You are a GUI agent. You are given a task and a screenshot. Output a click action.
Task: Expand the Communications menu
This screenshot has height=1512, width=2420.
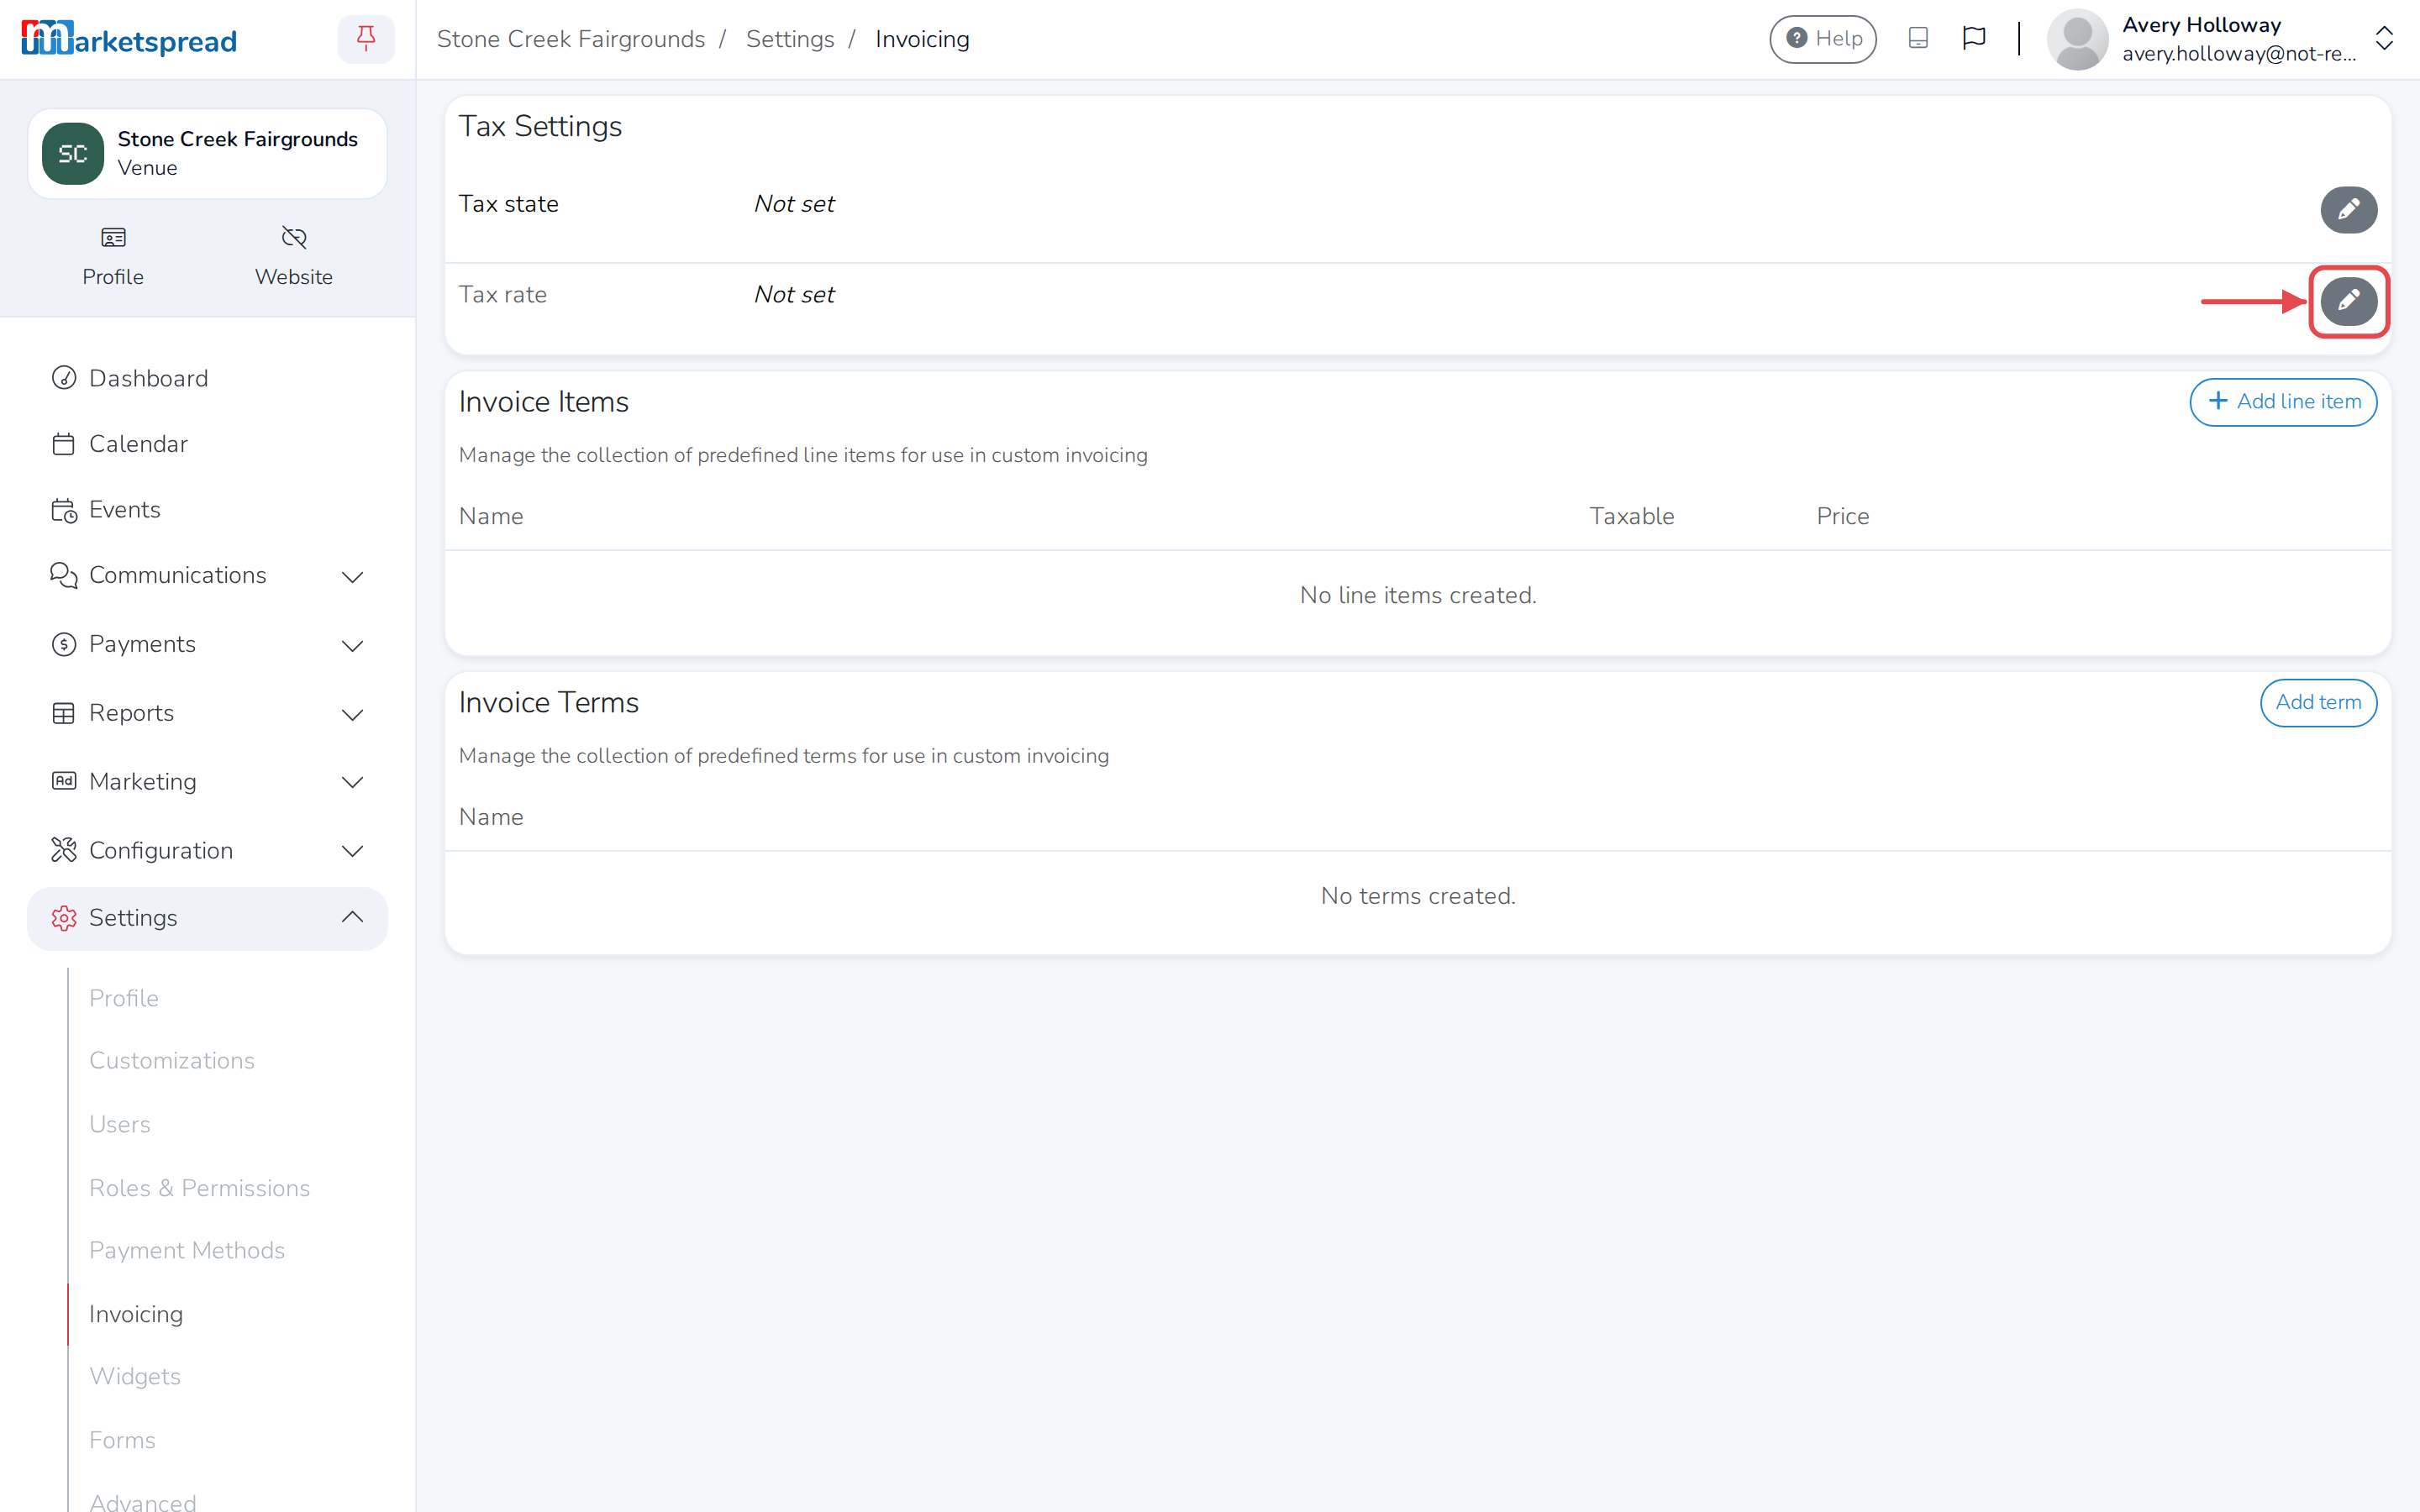coord(207,576)
